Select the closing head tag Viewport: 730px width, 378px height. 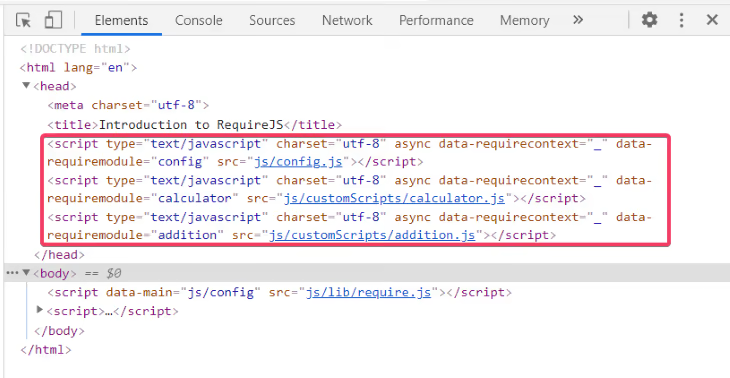[x=60, y=255]
